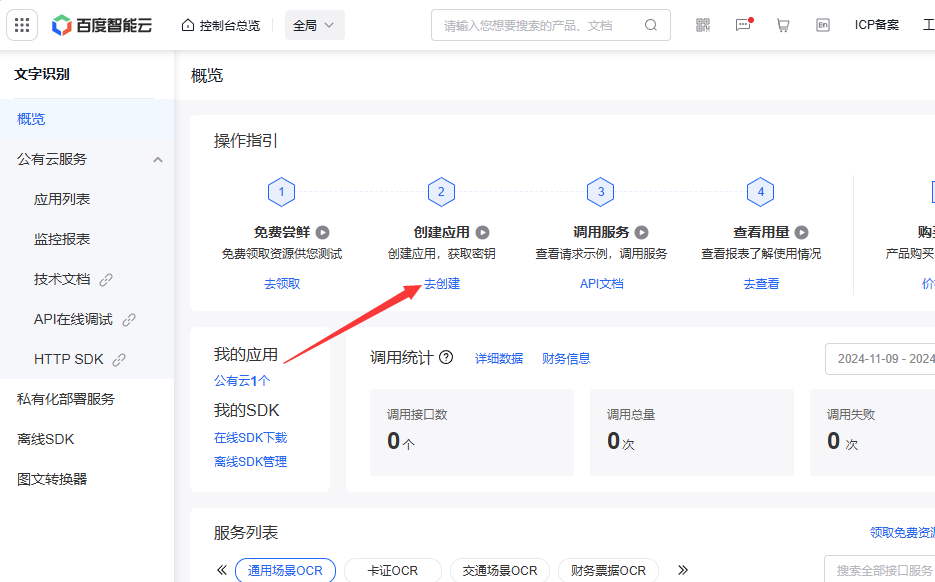This screenshot has height=582, width=935.
Task: Open the 详细数据 link
Action: (x=499, y=358)
